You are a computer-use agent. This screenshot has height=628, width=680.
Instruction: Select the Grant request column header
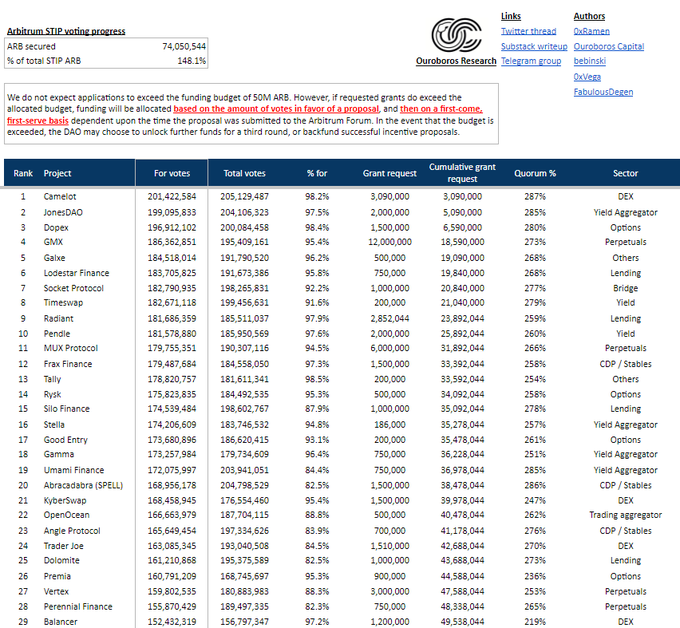pyautogui.click(x=389, y=173)
